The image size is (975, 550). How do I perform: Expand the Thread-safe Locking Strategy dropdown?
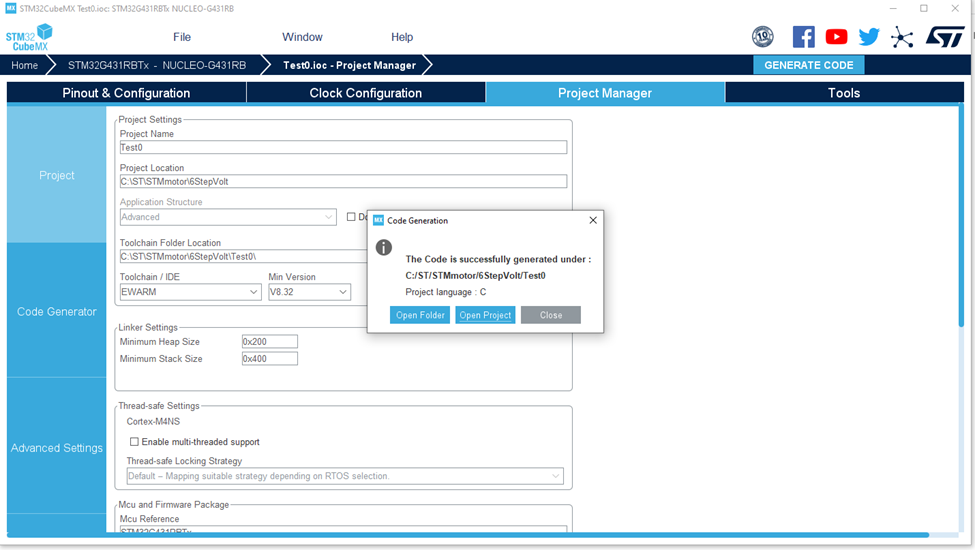[x=345, y=476]
